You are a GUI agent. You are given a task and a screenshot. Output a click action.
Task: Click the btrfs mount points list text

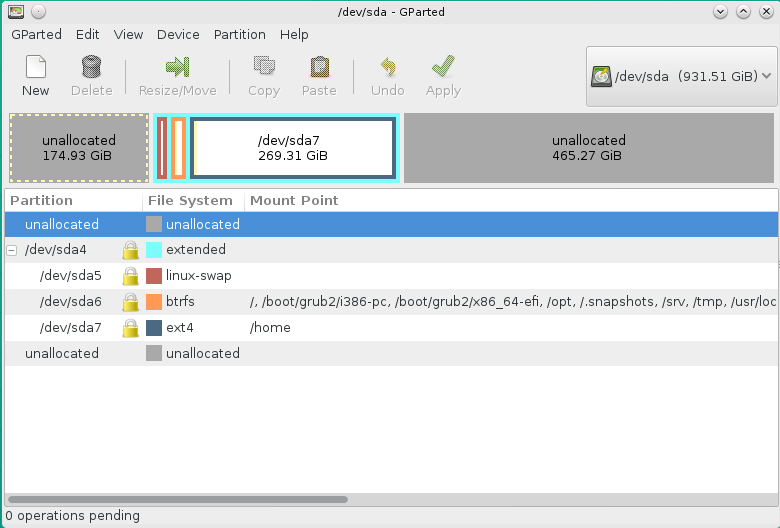(x=513, y=302)
